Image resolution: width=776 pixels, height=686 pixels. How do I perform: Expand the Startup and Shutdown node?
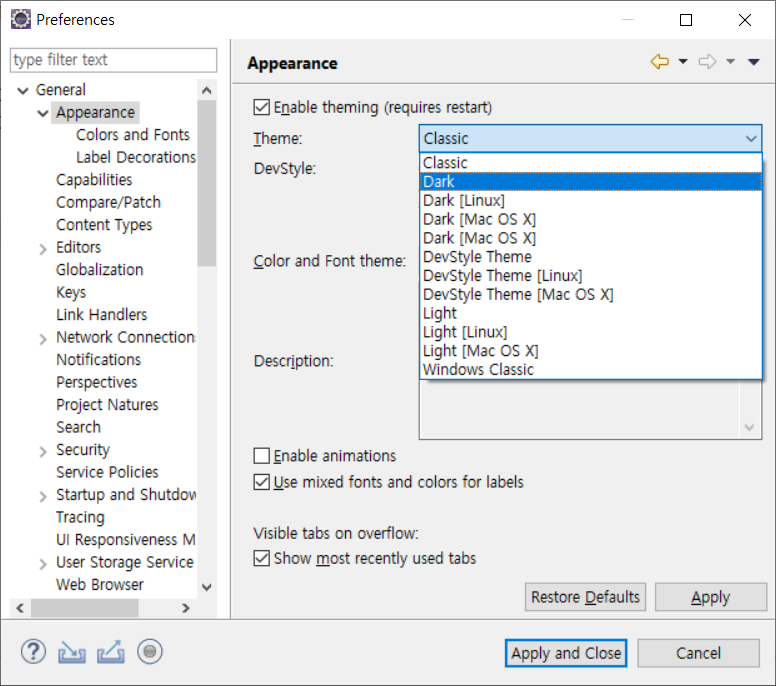click(43, 496)
